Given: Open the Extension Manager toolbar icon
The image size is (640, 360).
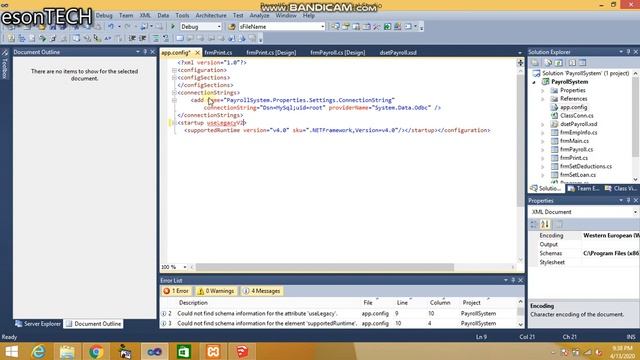Looking at the screenshot, I should click(397, 27).
